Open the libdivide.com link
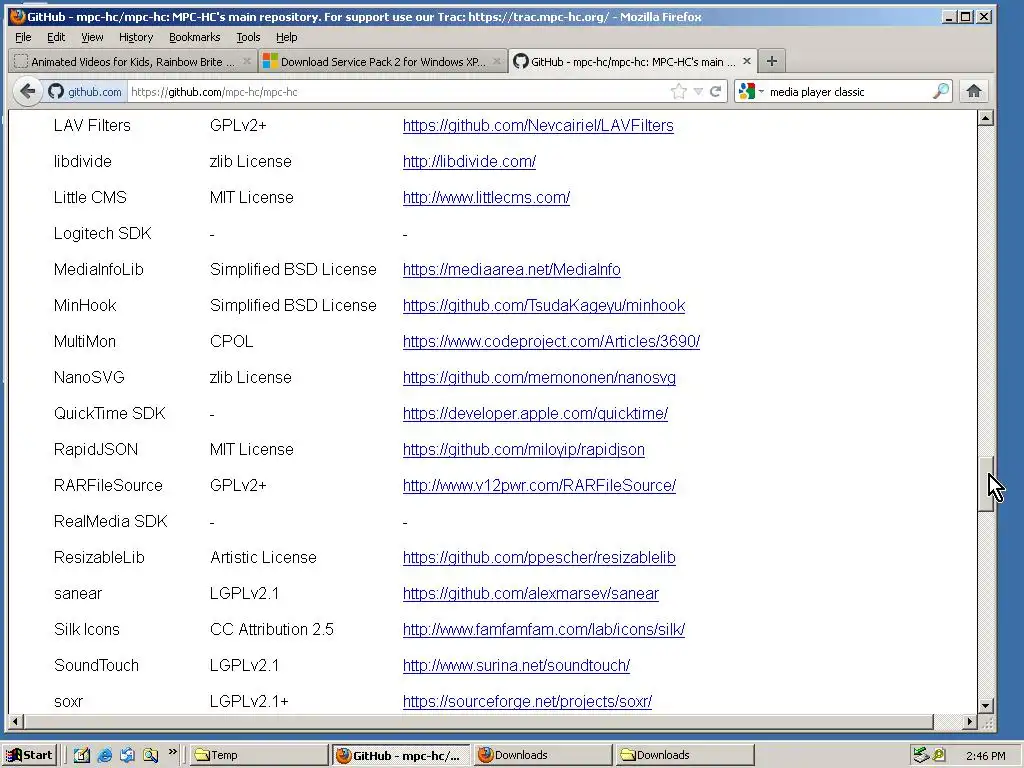 (469, 161)
